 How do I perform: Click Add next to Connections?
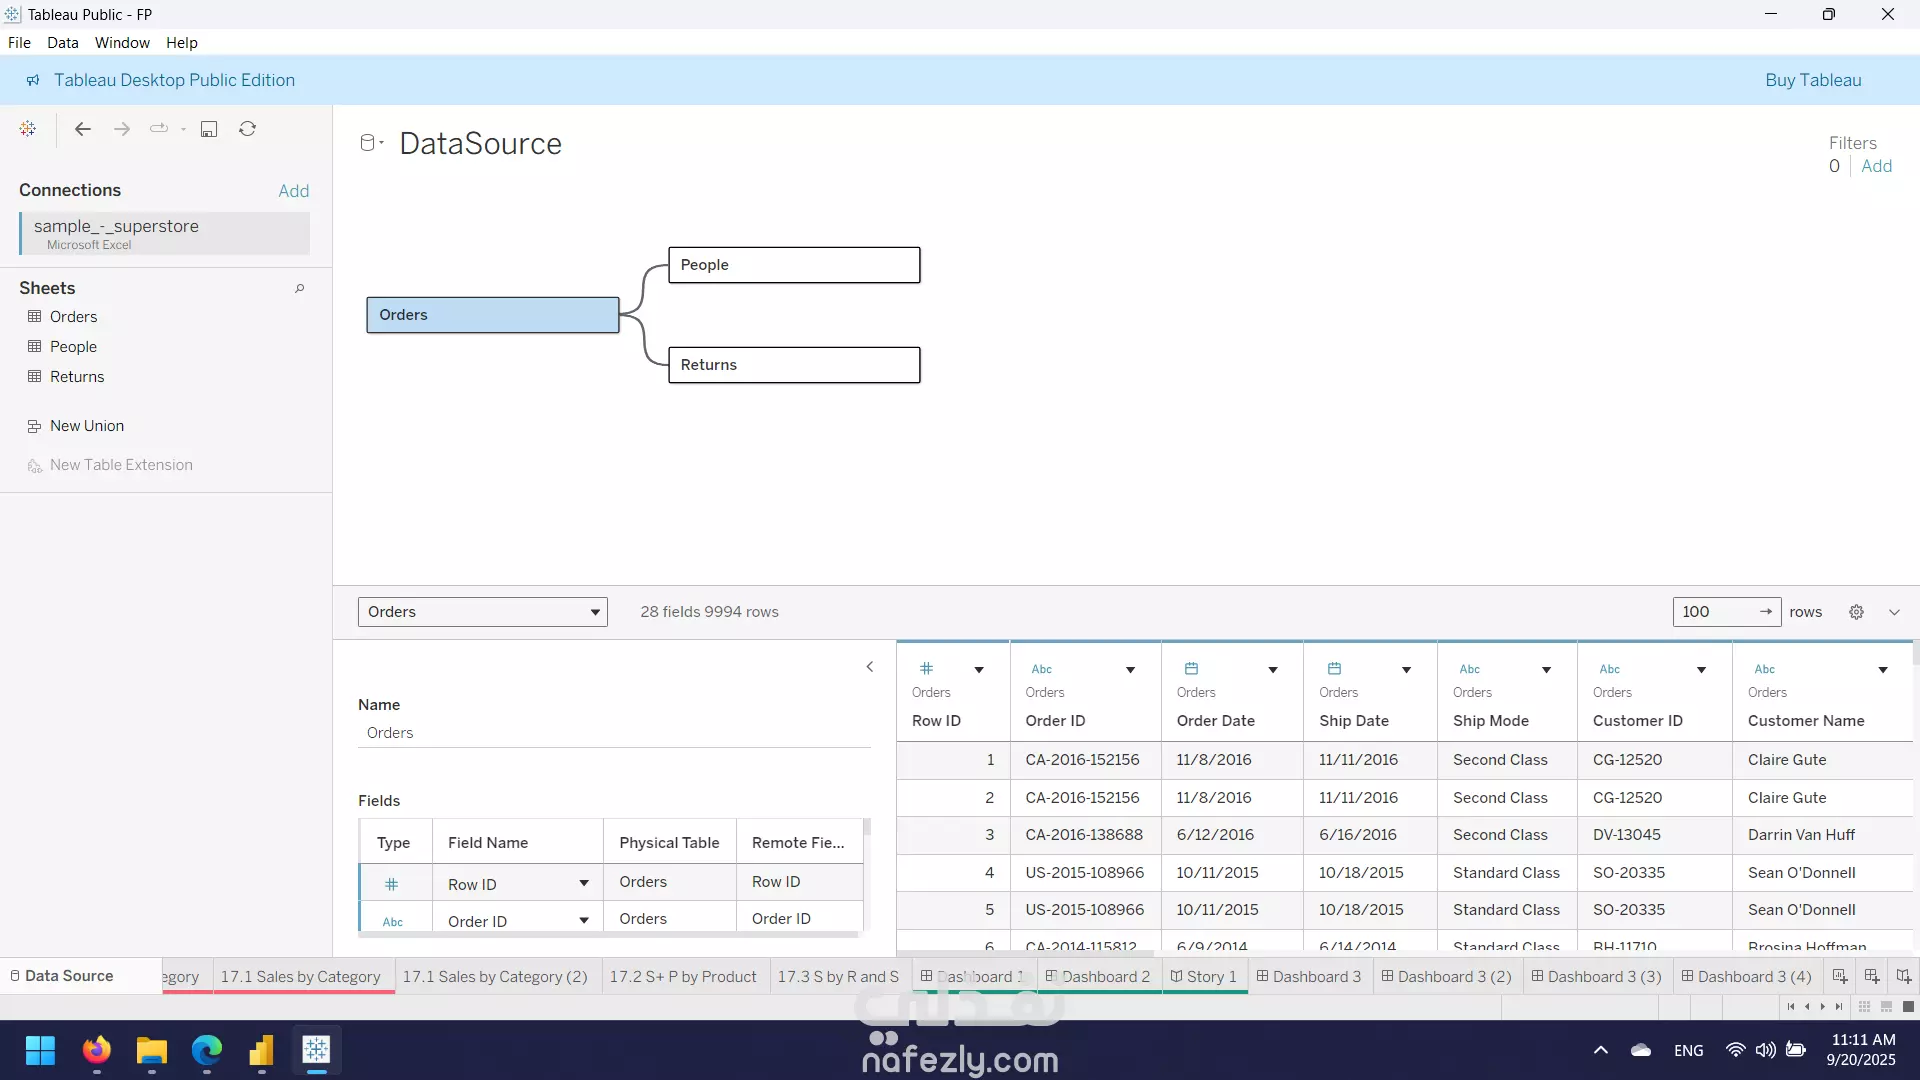click(293, 191)
